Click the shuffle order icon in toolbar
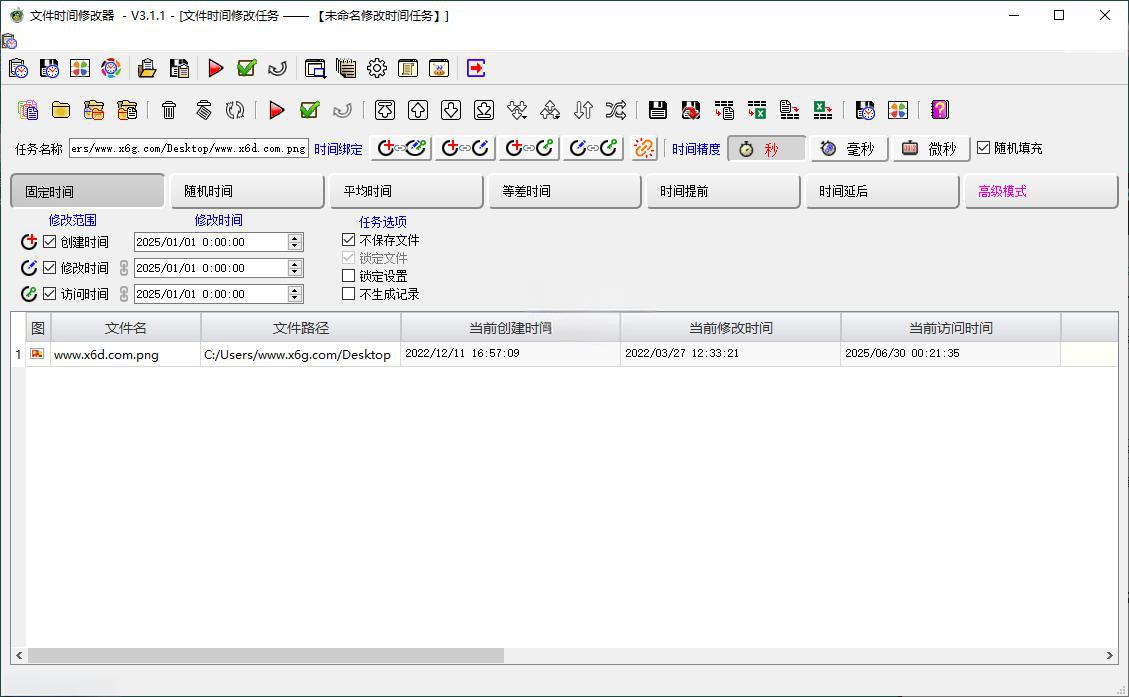1129x697 pixels. [616, 110]
